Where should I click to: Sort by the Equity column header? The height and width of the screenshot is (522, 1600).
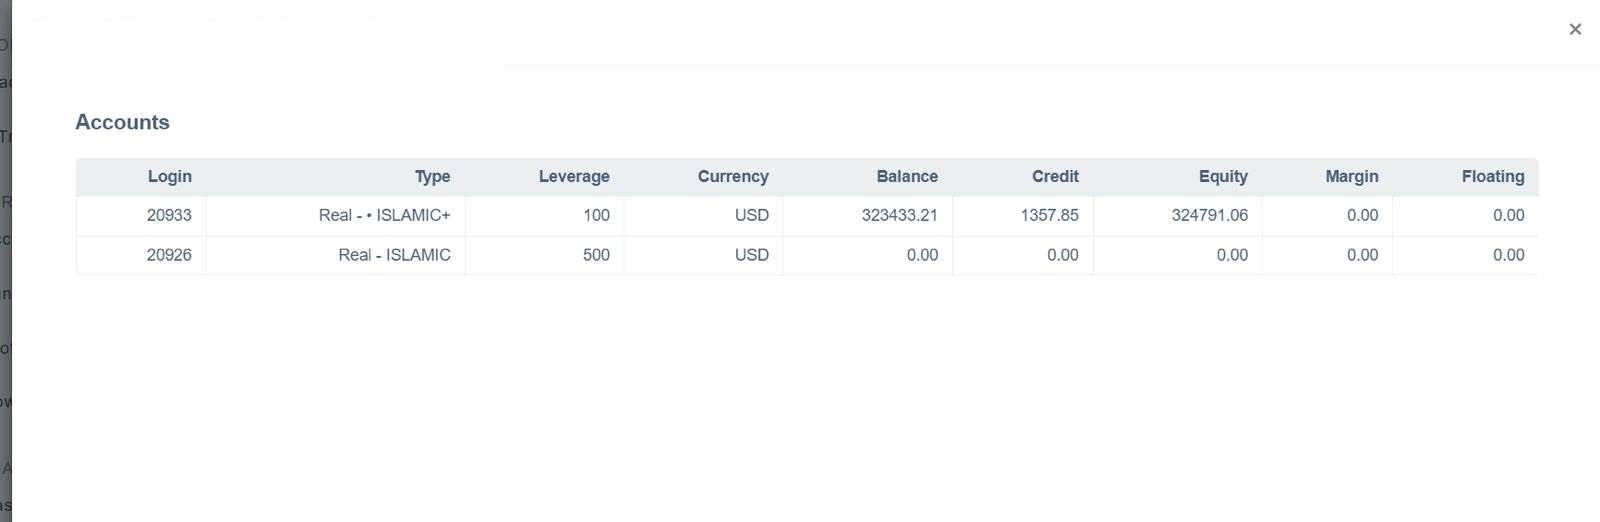(1222, 177)
